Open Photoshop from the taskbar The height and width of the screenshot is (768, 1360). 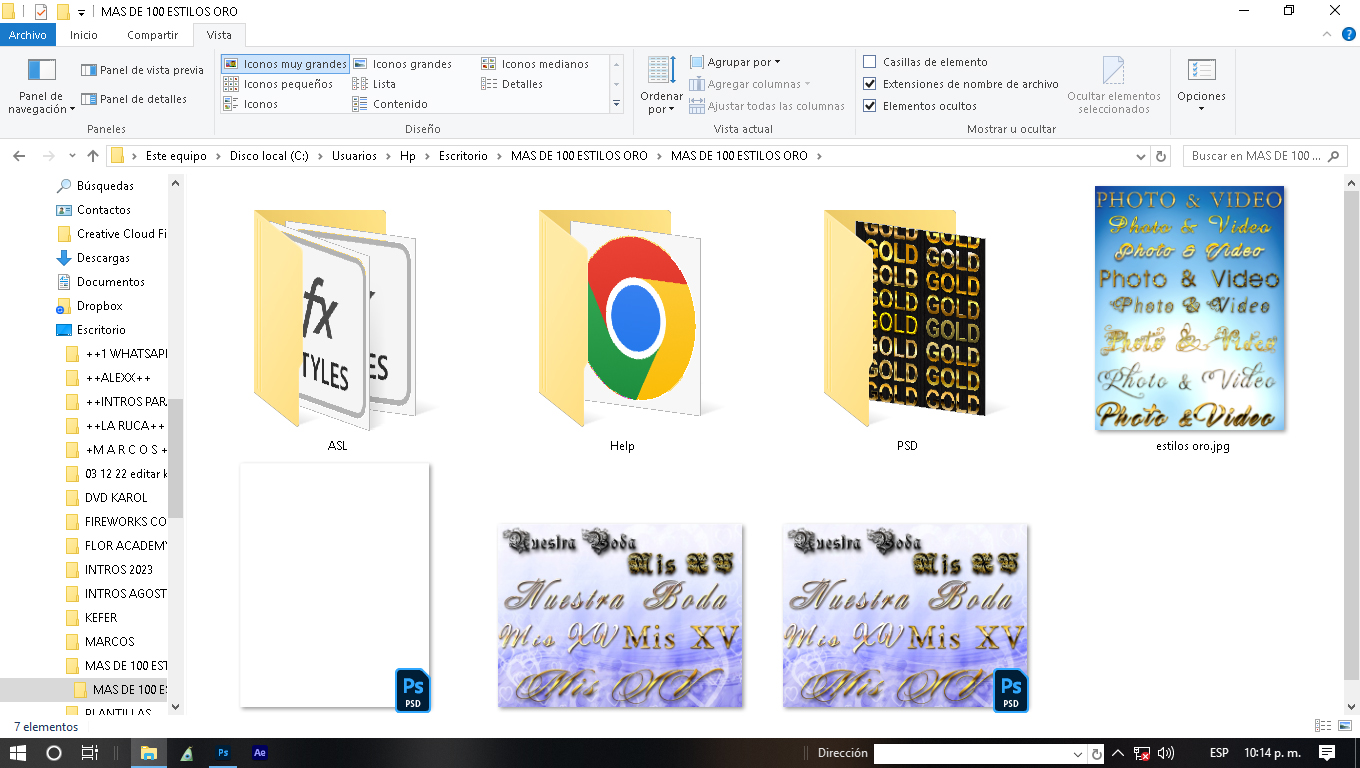(x=223, y=753)
